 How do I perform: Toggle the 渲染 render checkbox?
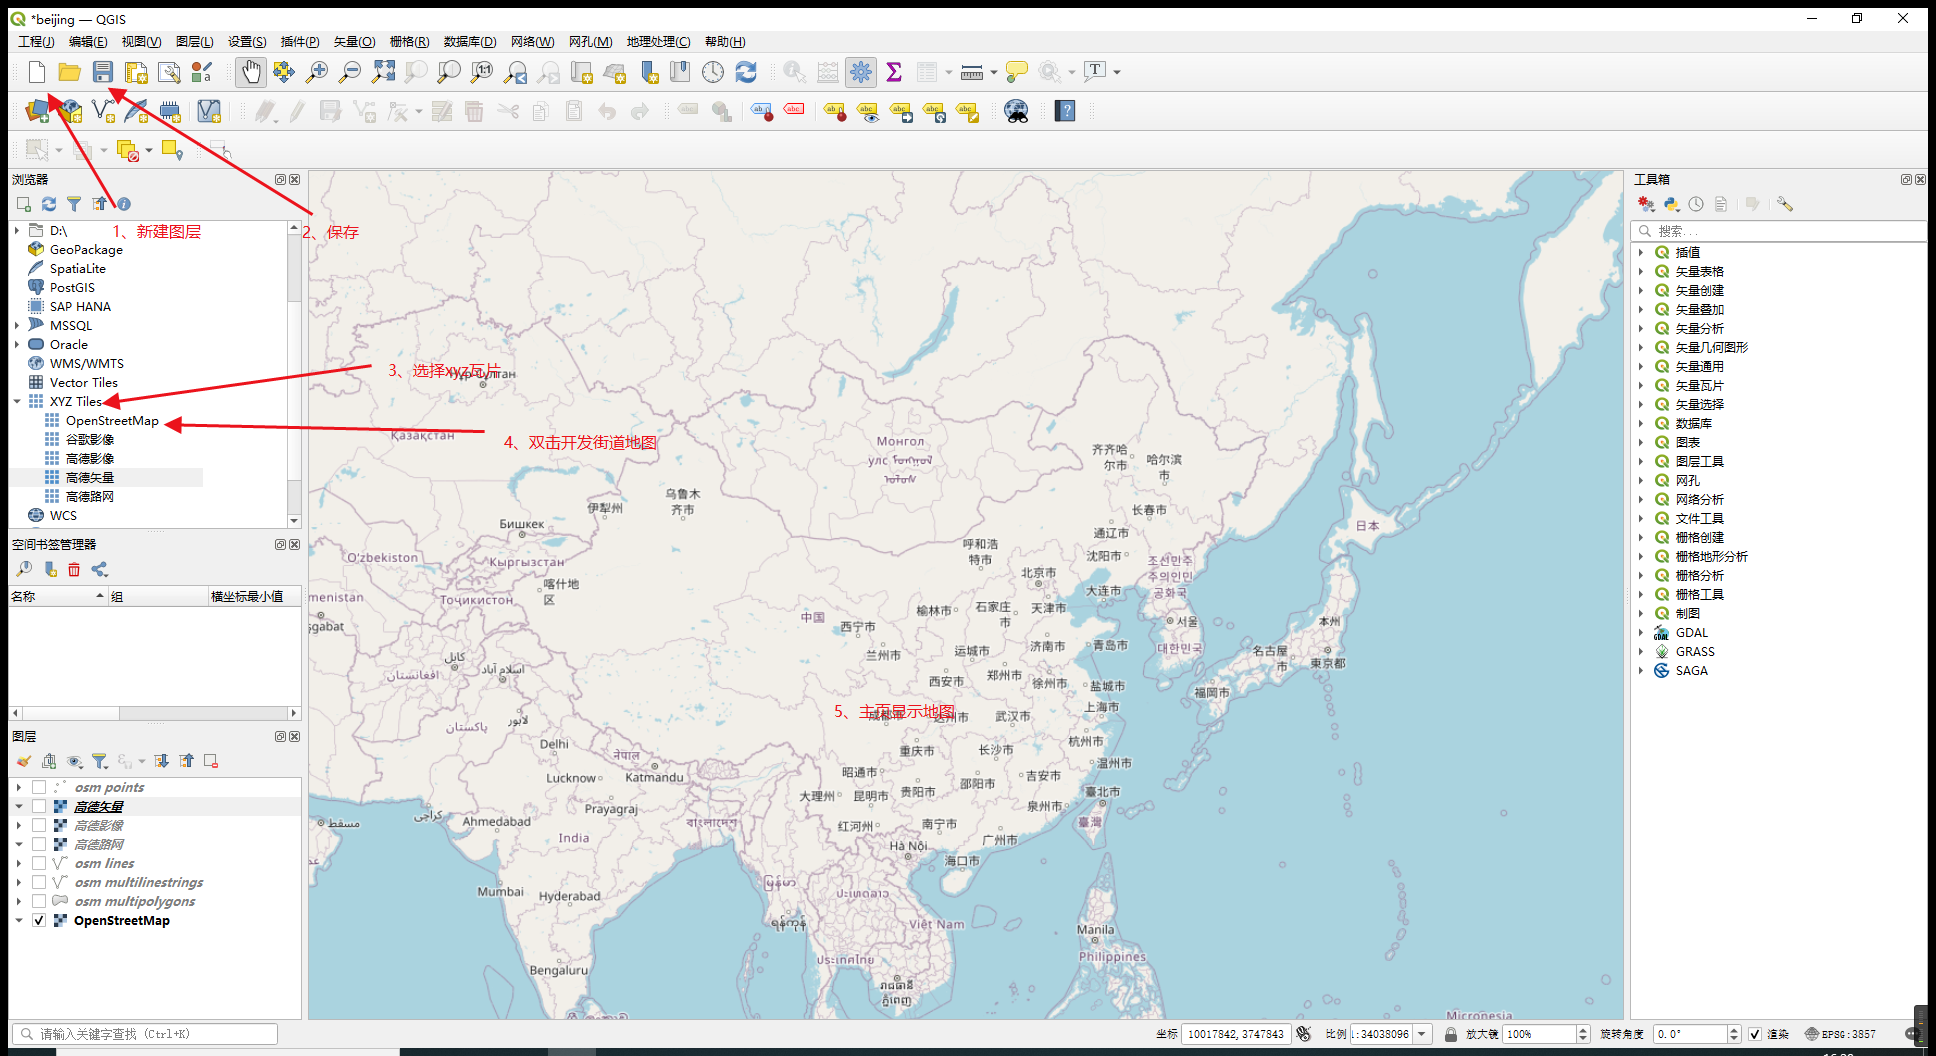click(x=1755, y=1034)
